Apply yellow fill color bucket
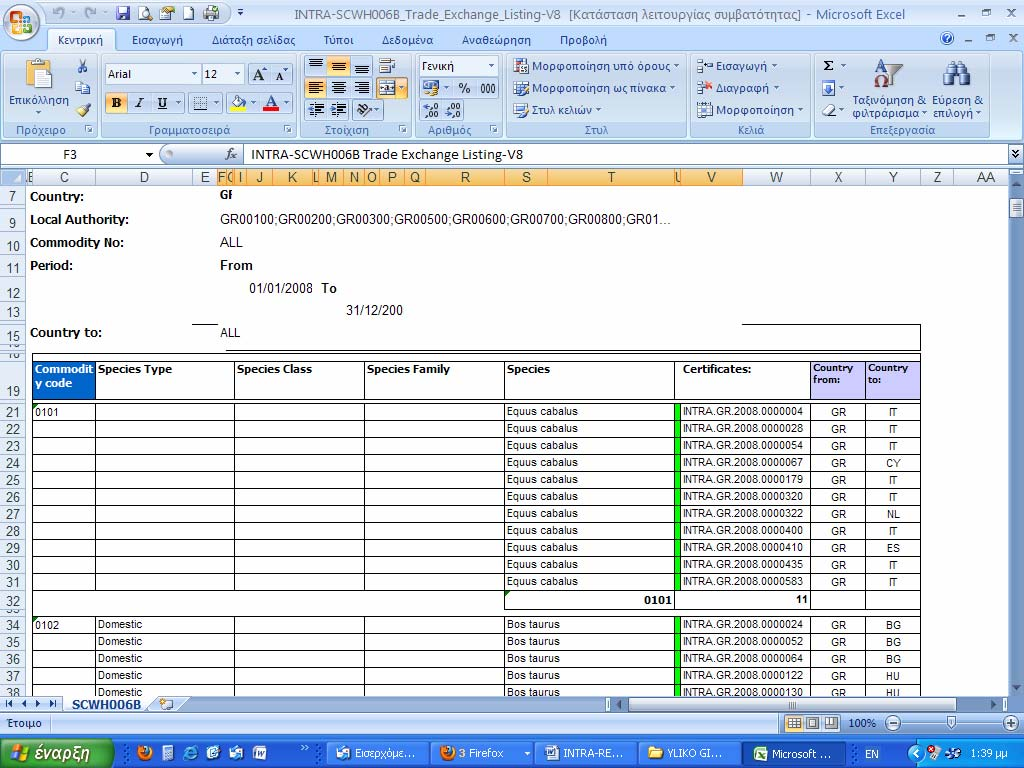1024x768 pixels. pos(238,103)
